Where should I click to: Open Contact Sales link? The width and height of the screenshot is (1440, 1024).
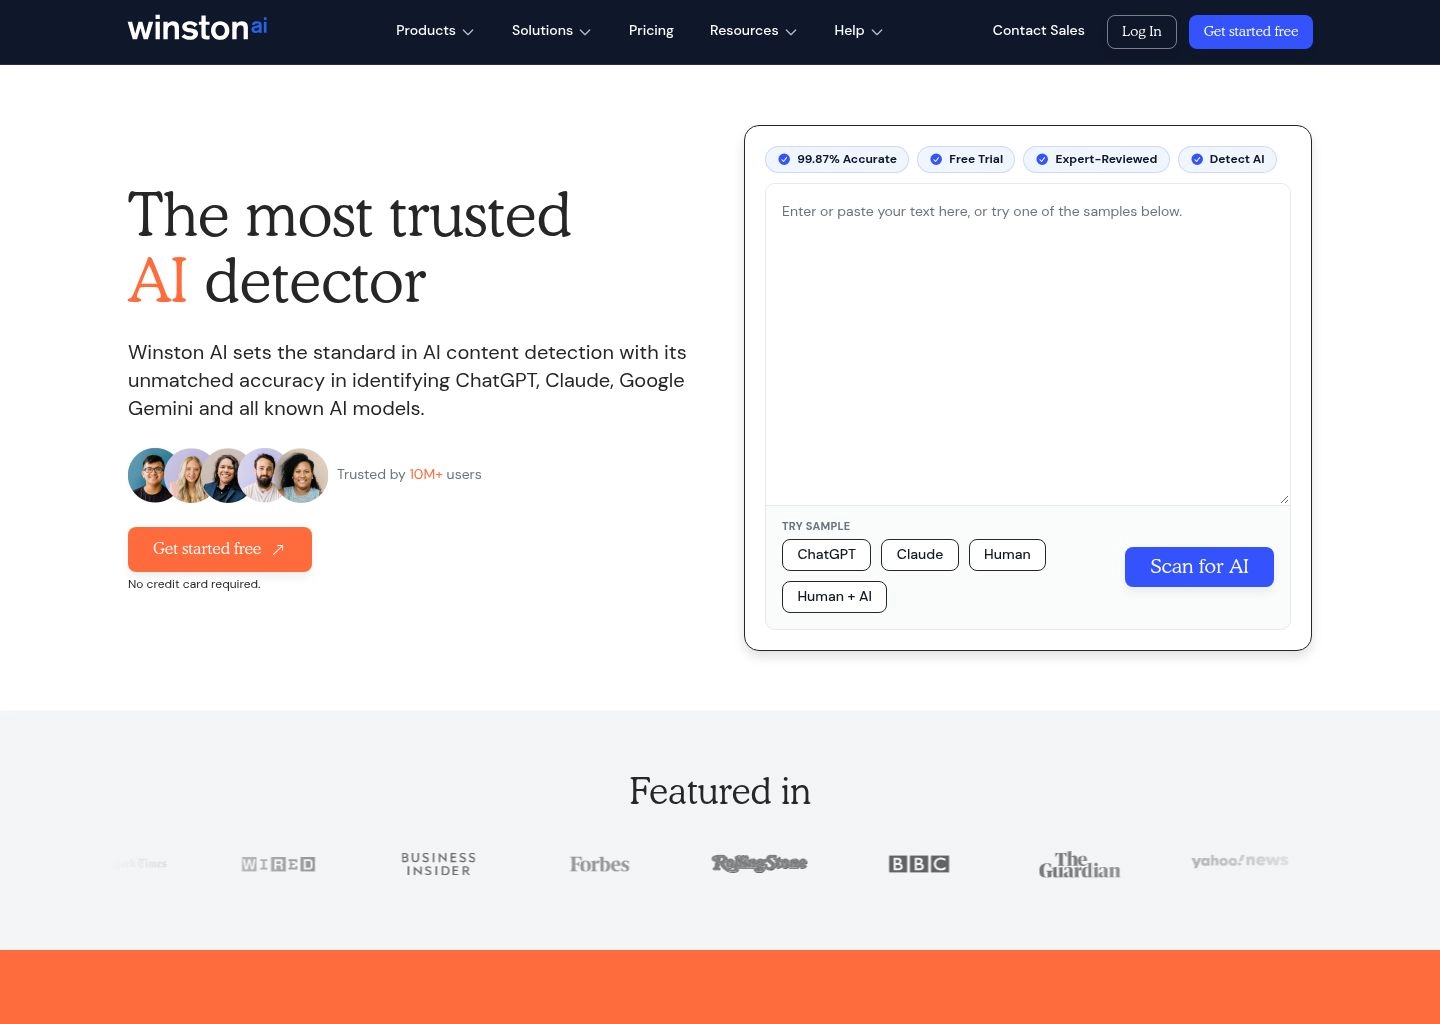[1038, 31]
